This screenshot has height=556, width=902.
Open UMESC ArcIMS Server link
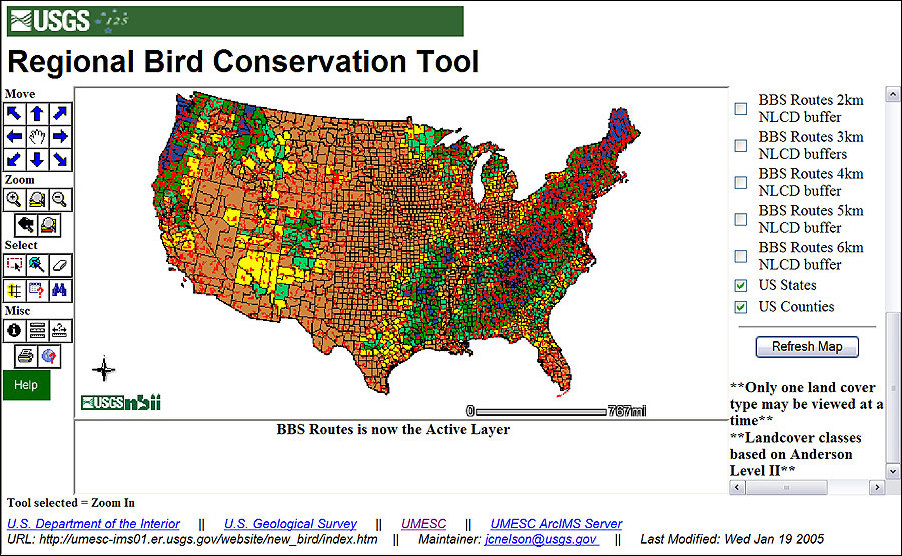(x=556, y=524)
